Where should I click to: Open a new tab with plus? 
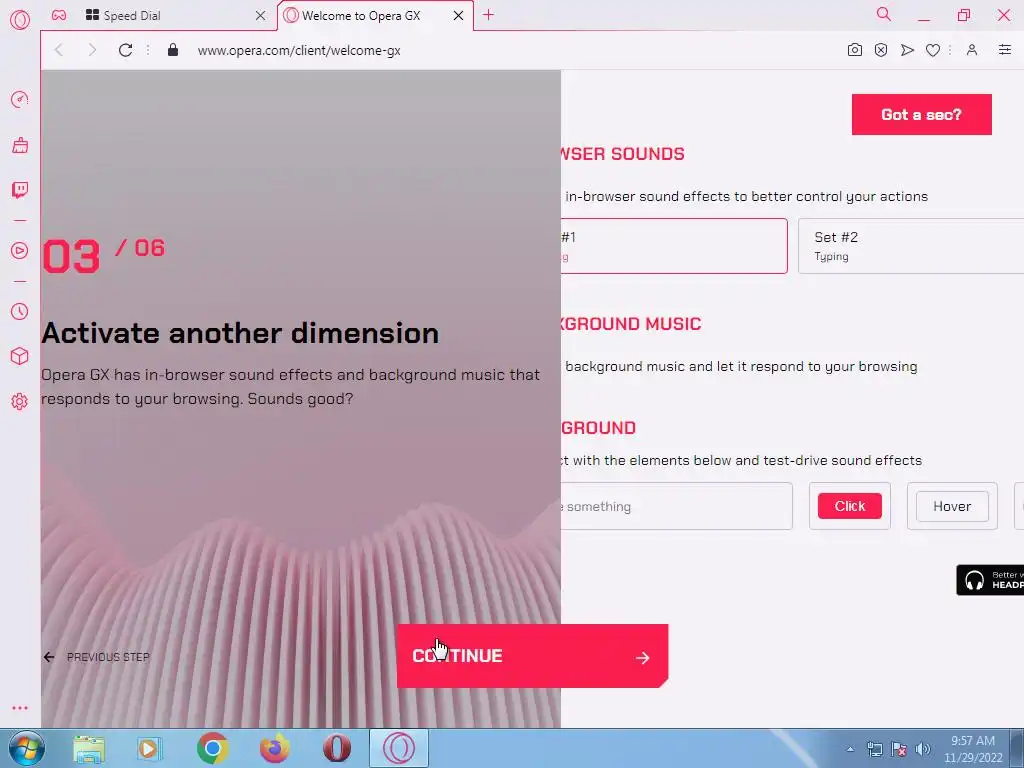pyautogui.click(x=488, y=15)
